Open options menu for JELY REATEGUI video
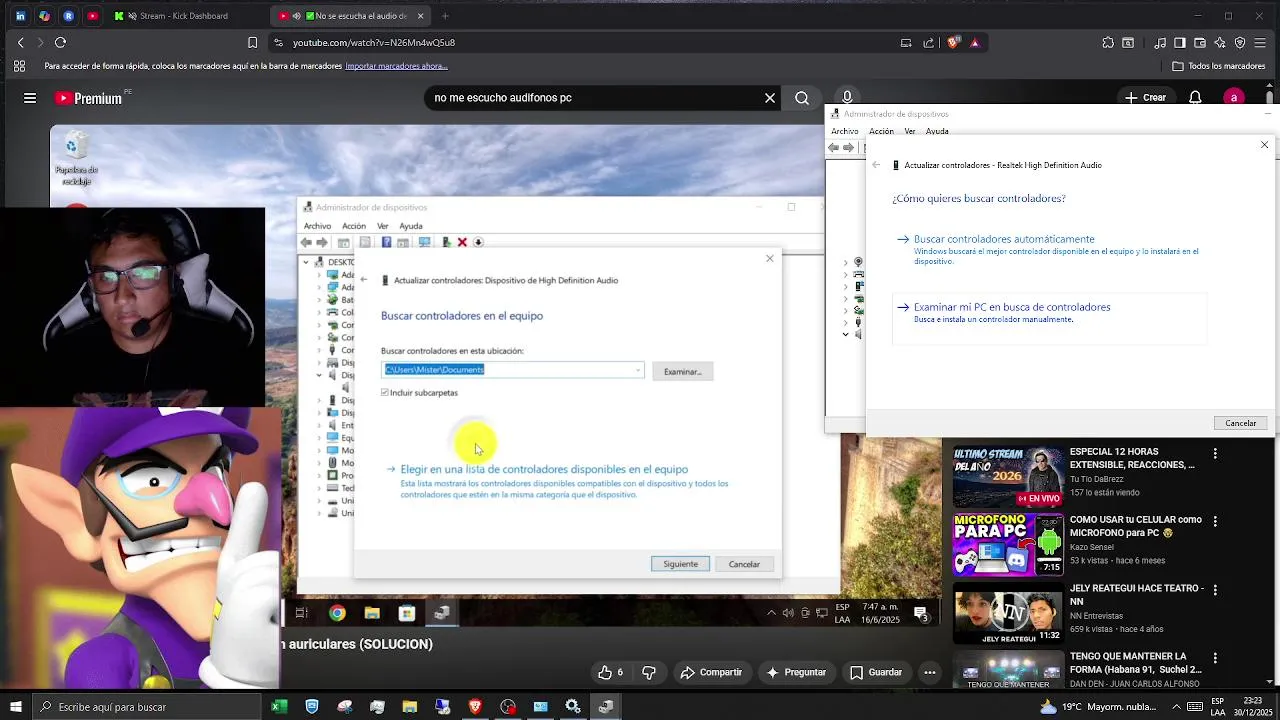1280x720 pixels. click(x=1215, y=590)
